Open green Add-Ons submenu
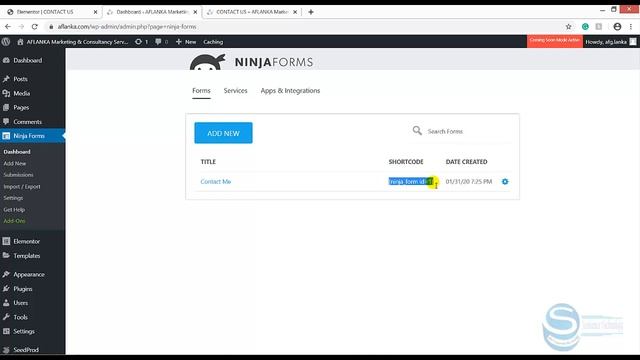The image size is (640, 360). coord(14,221)
